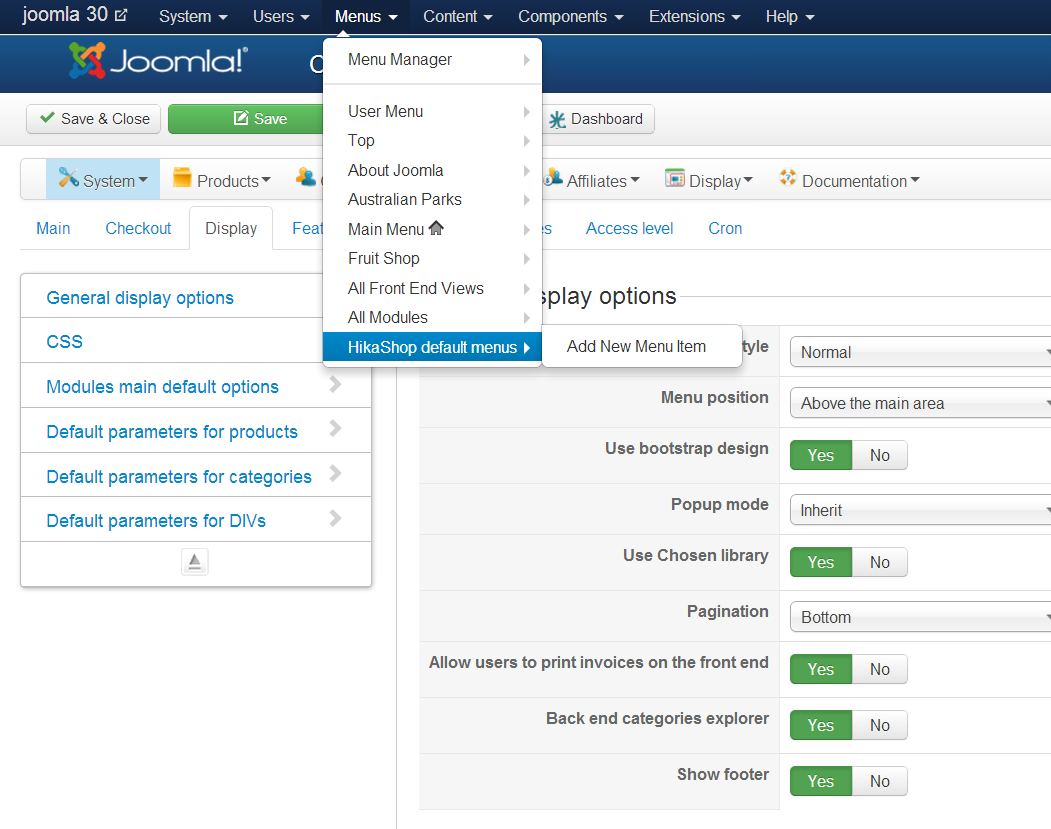This screenshot has width=1051, height=829.
Task: Open the Users top menu
Action: (281, 16)
